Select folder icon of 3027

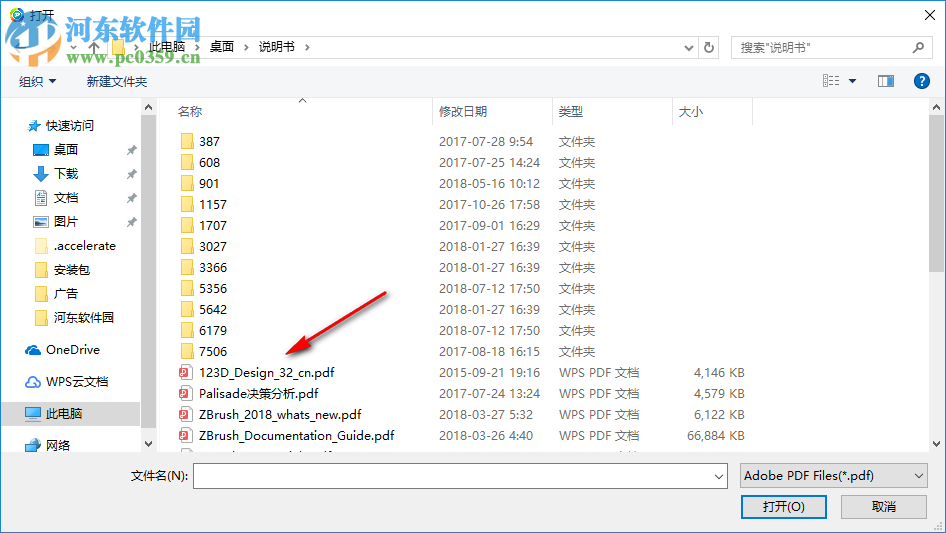pos(187,246)
